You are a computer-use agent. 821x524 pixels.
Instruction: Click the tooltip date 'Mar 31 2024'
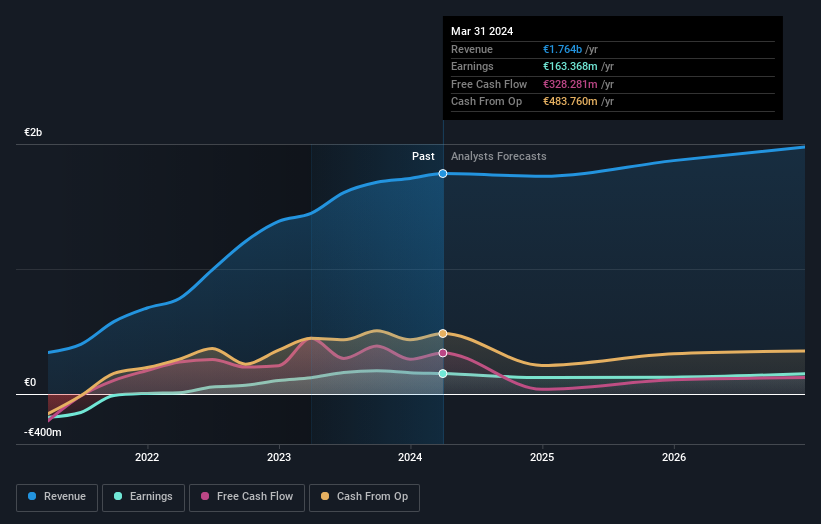[482, 31]
